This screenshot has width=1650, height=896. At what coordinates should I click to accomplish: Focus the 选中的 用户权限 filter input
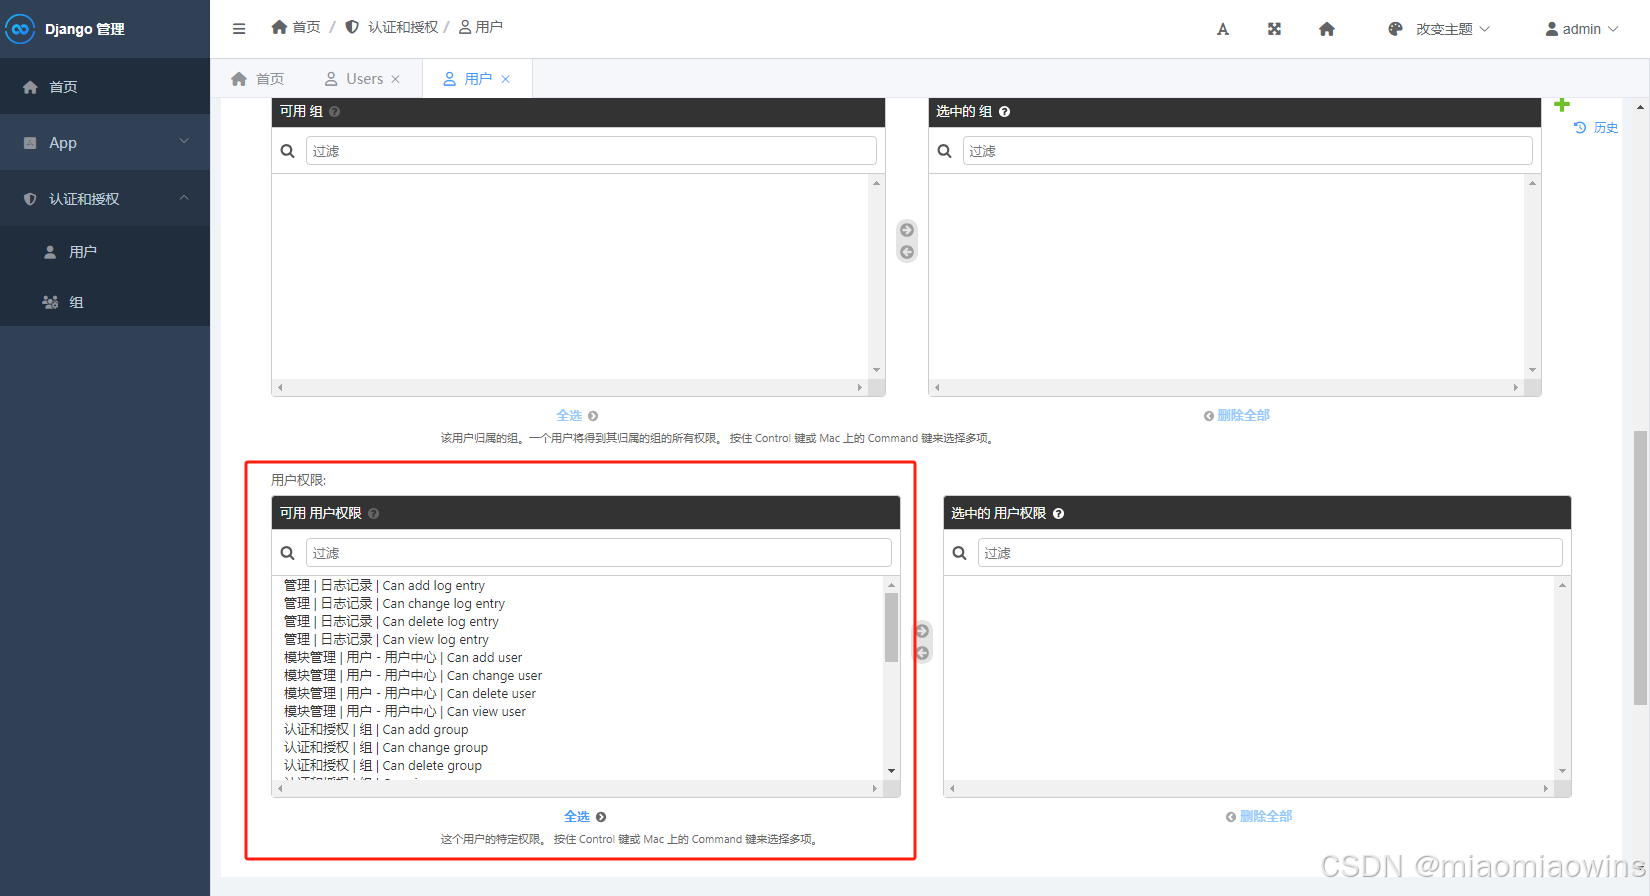point(1270,553)
